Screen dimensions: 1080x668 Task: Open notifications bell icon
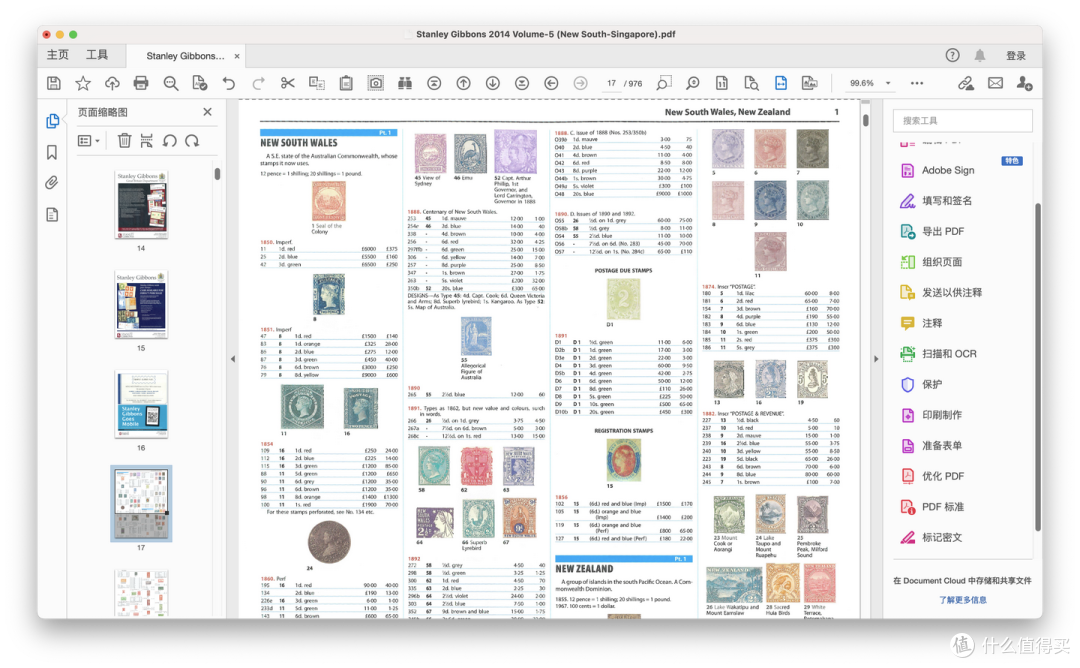pos(979,55)
